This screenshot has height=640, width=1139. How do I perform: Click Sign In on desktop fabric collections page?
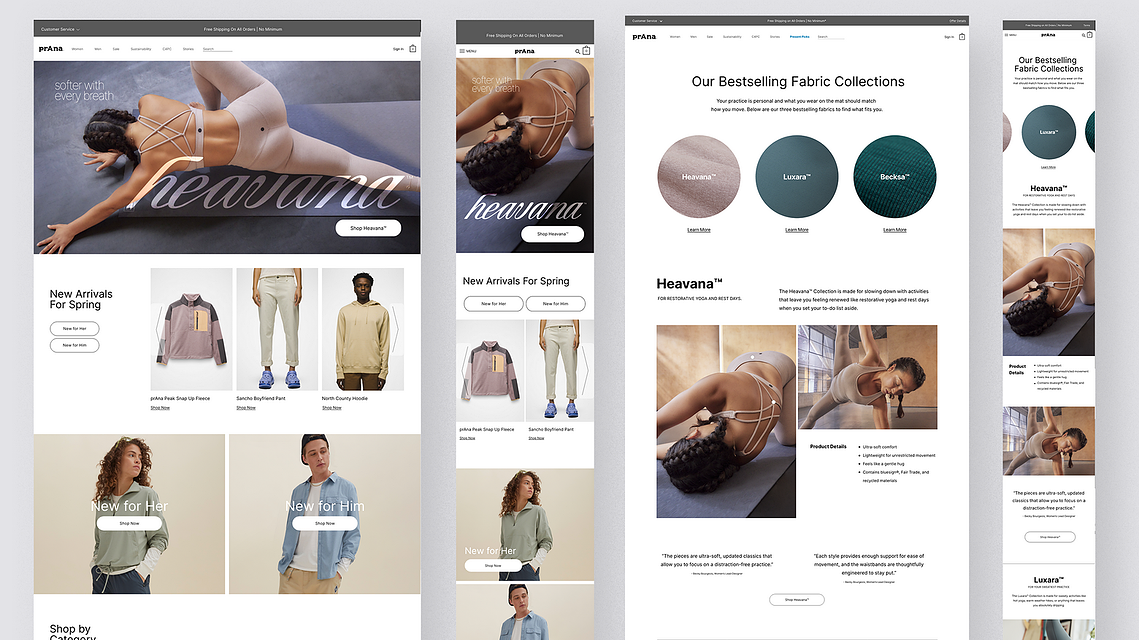[x=949, y=36]
